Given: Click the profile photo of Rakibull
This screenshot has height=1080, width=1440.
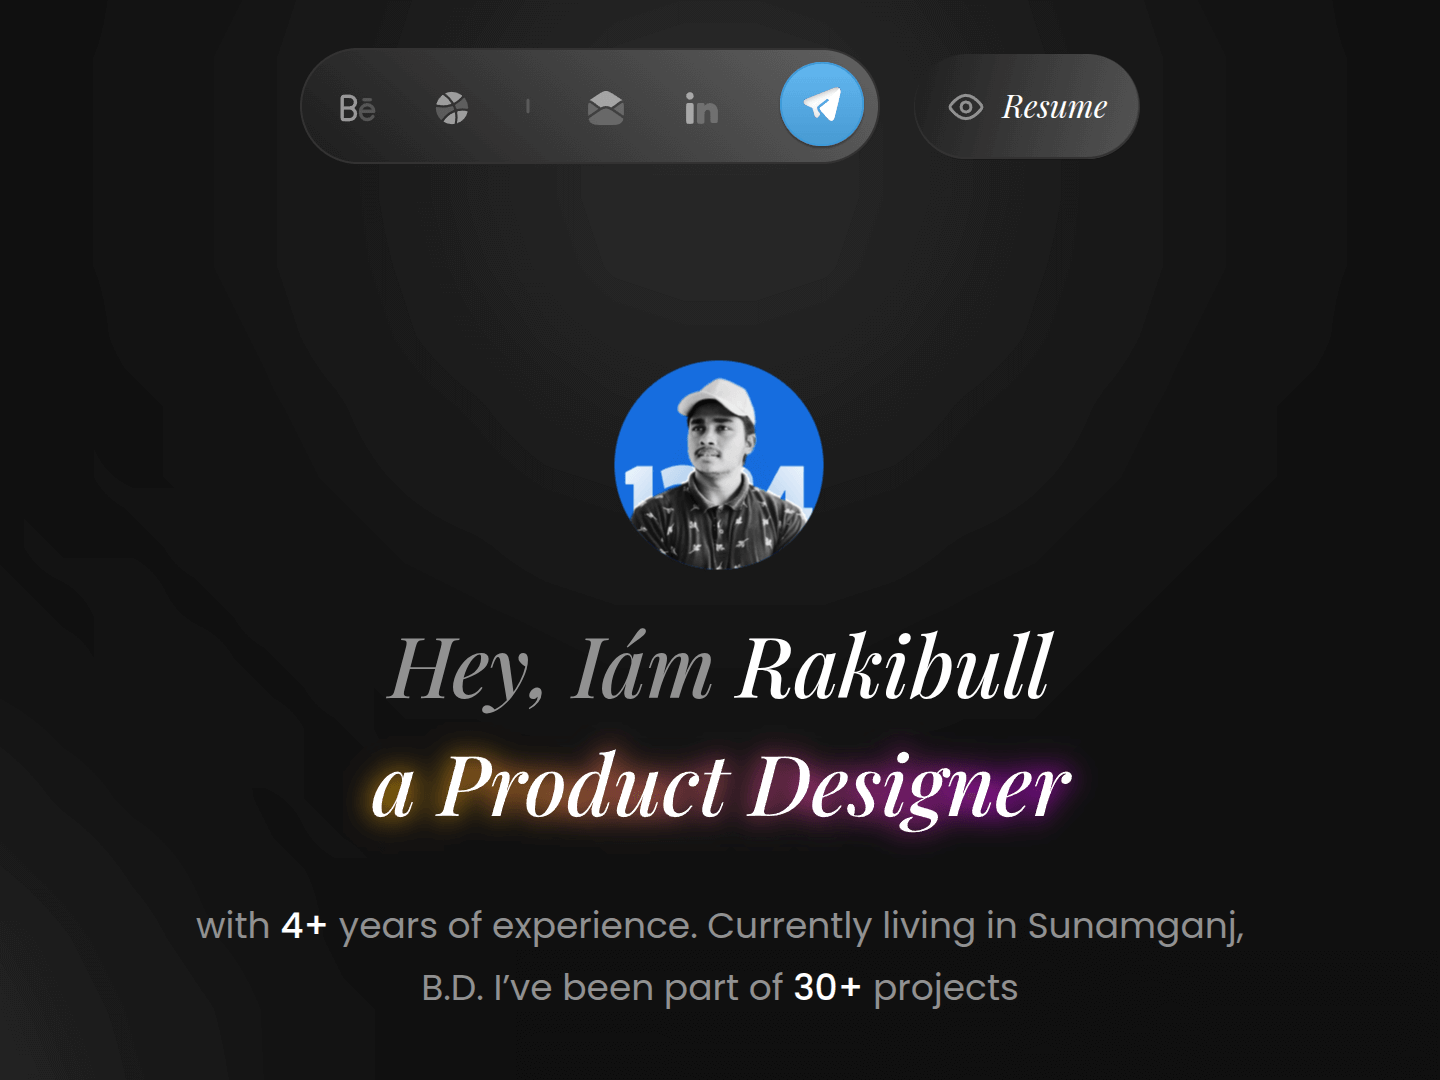Looking at the screenshot, I should (x=717, y=463).
